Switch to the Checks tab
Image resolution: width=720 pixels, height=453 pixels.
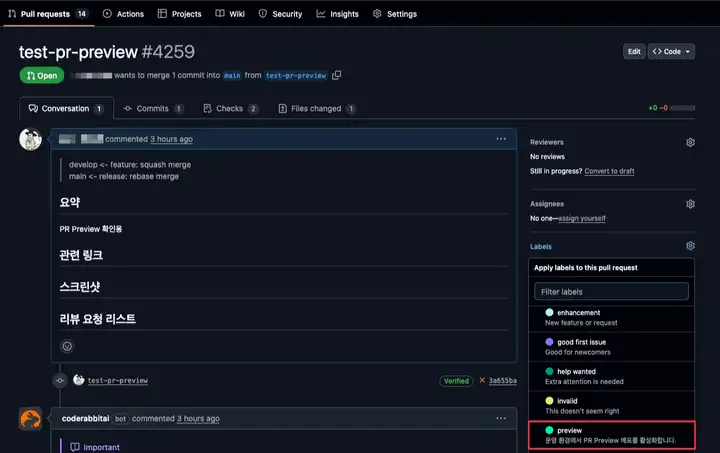click(x=231, y=108)
